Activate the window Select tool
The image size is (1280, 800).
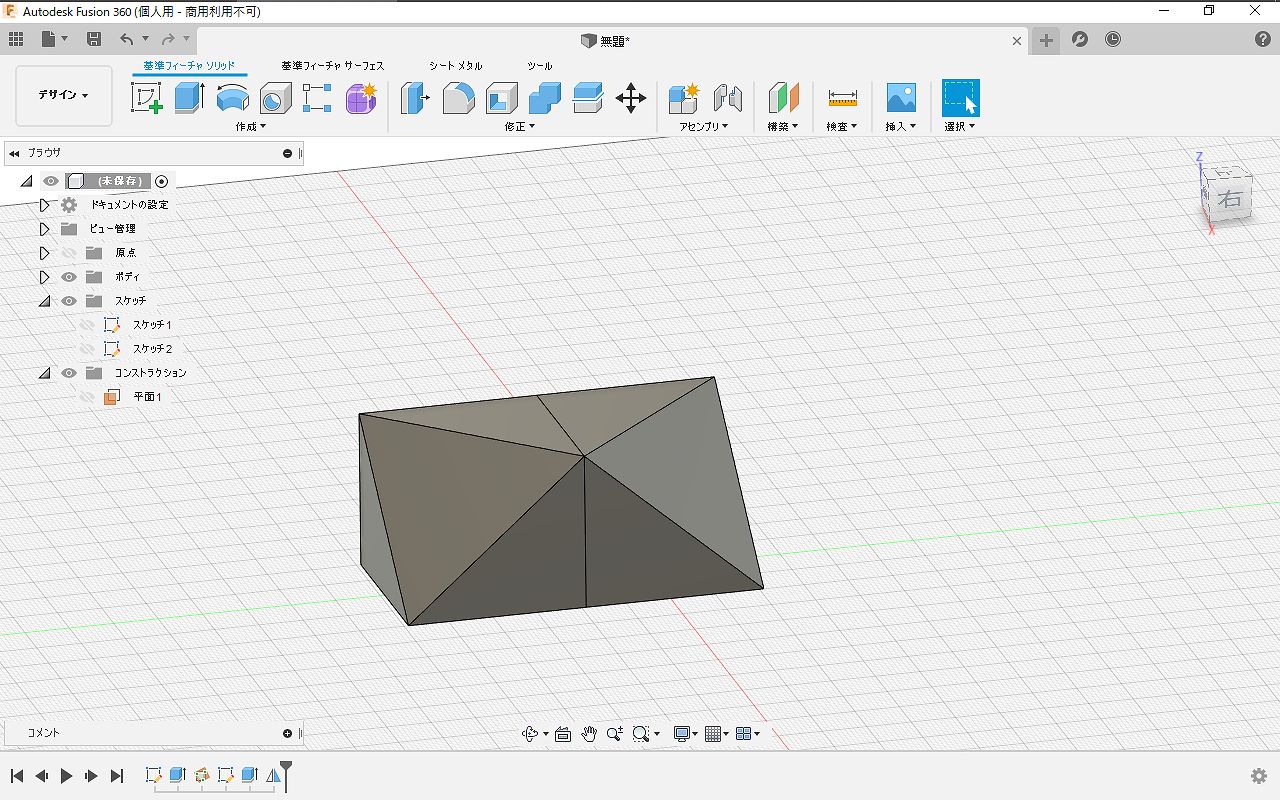tap(960, 98)
